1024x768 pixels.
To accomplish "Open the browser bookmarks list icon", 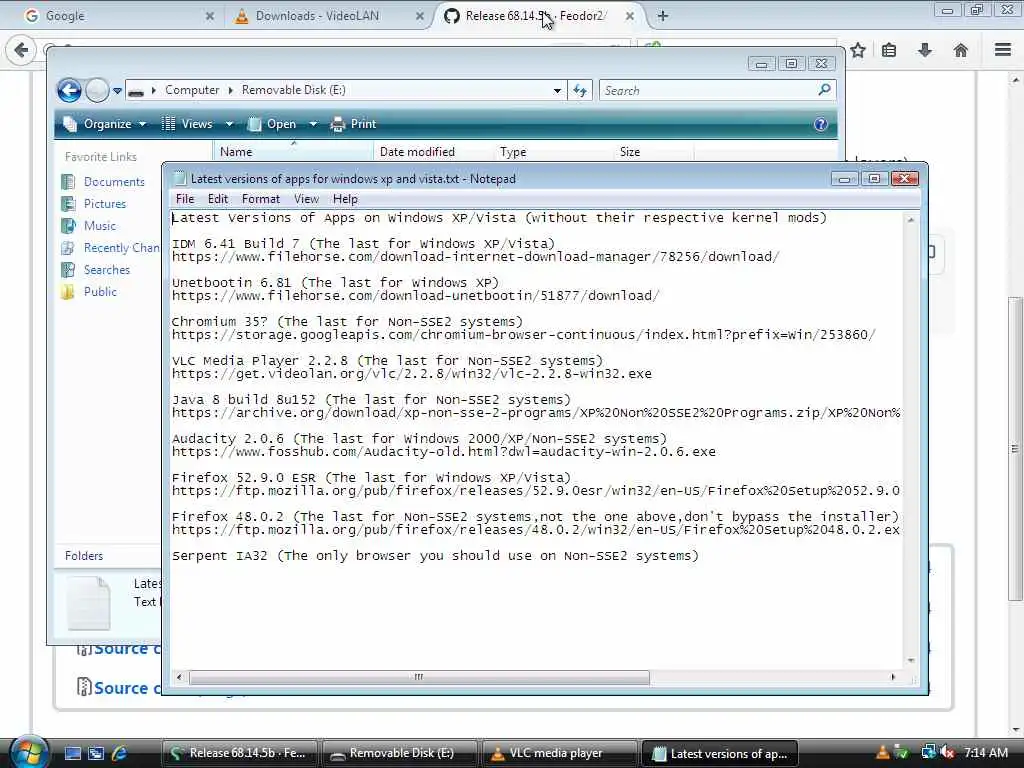I will point(889,50).
